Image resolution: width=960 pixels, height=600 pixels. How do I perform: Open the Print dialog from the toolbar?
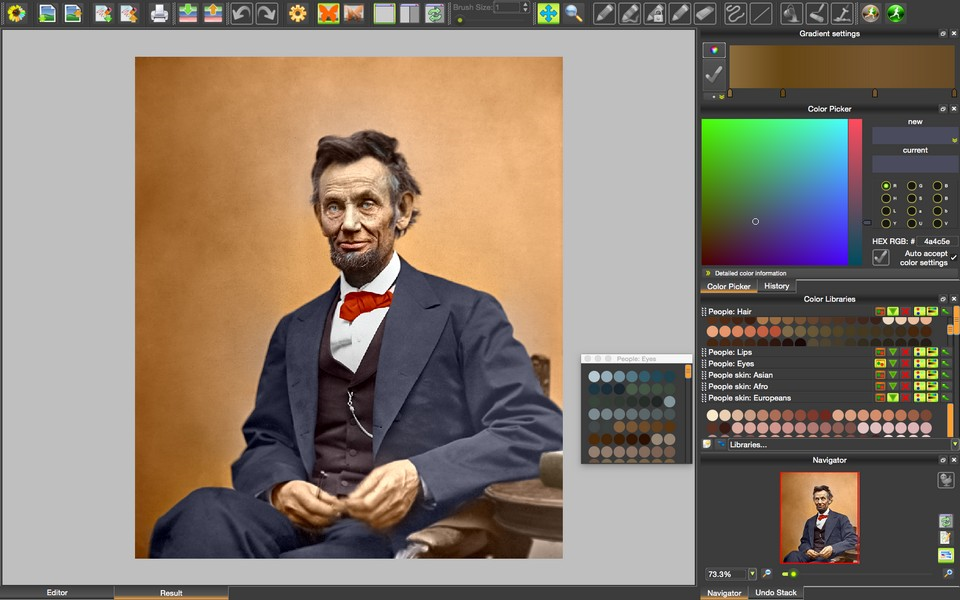click(159, 14)
